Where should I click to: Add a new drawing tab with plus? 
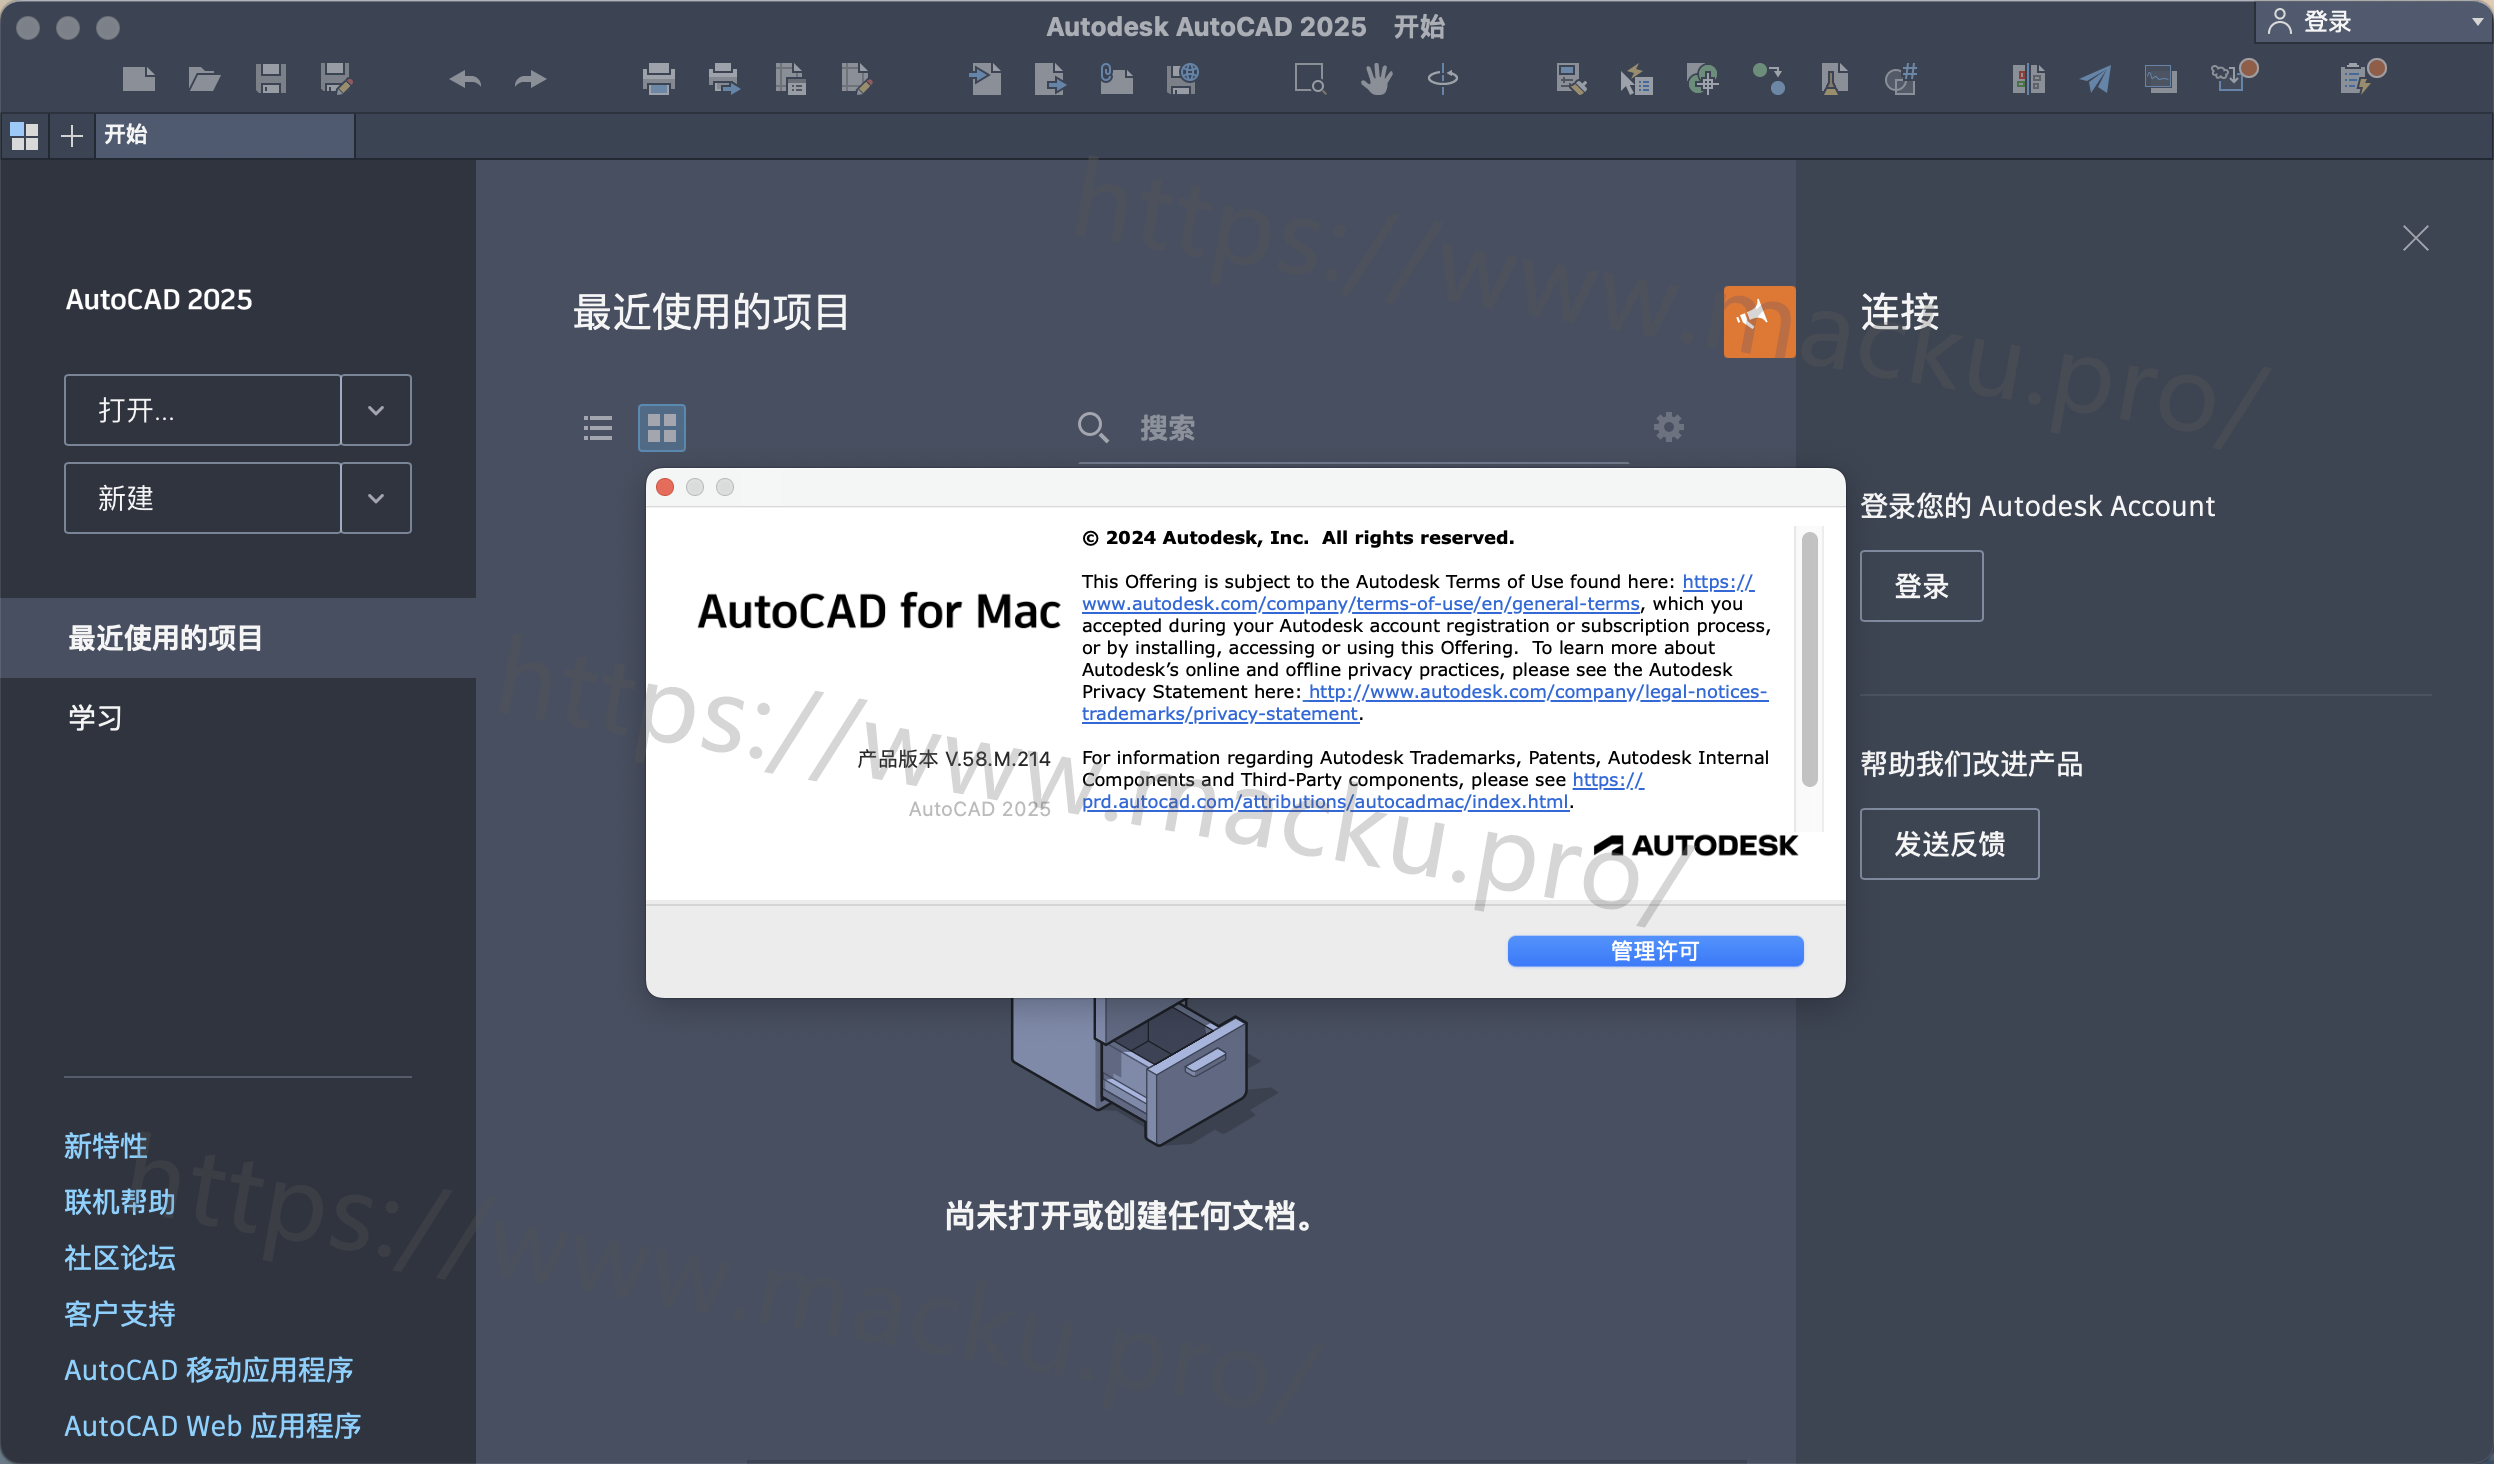[x=72, y=136]
